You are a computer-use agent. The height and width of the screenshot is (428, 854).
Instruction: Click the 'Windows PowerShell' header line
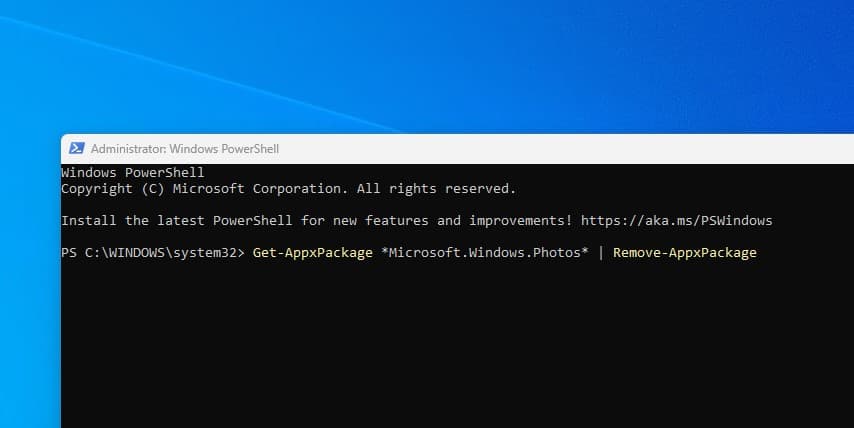[132, 172]
